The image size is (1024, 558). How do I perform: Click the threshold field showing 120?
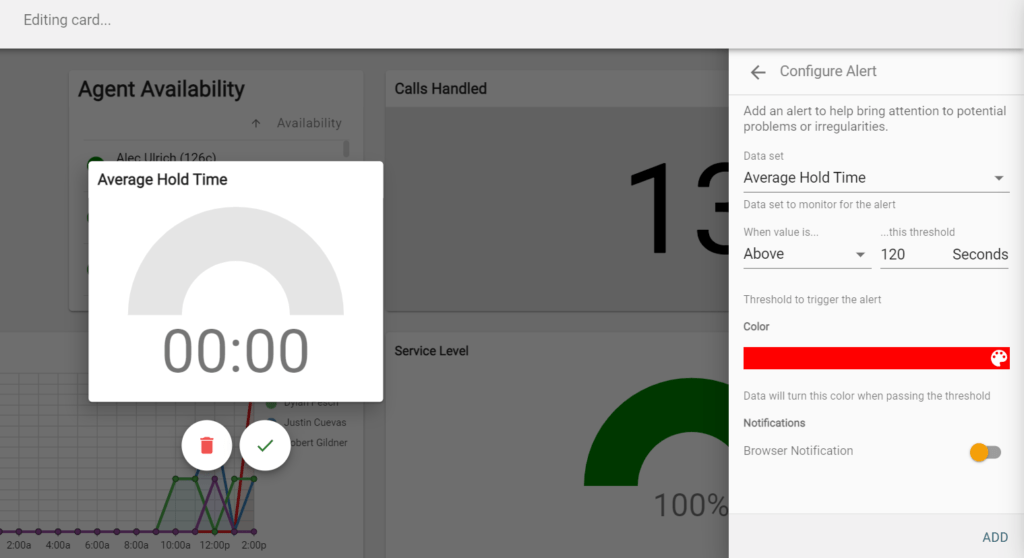[x=912, y=254]
